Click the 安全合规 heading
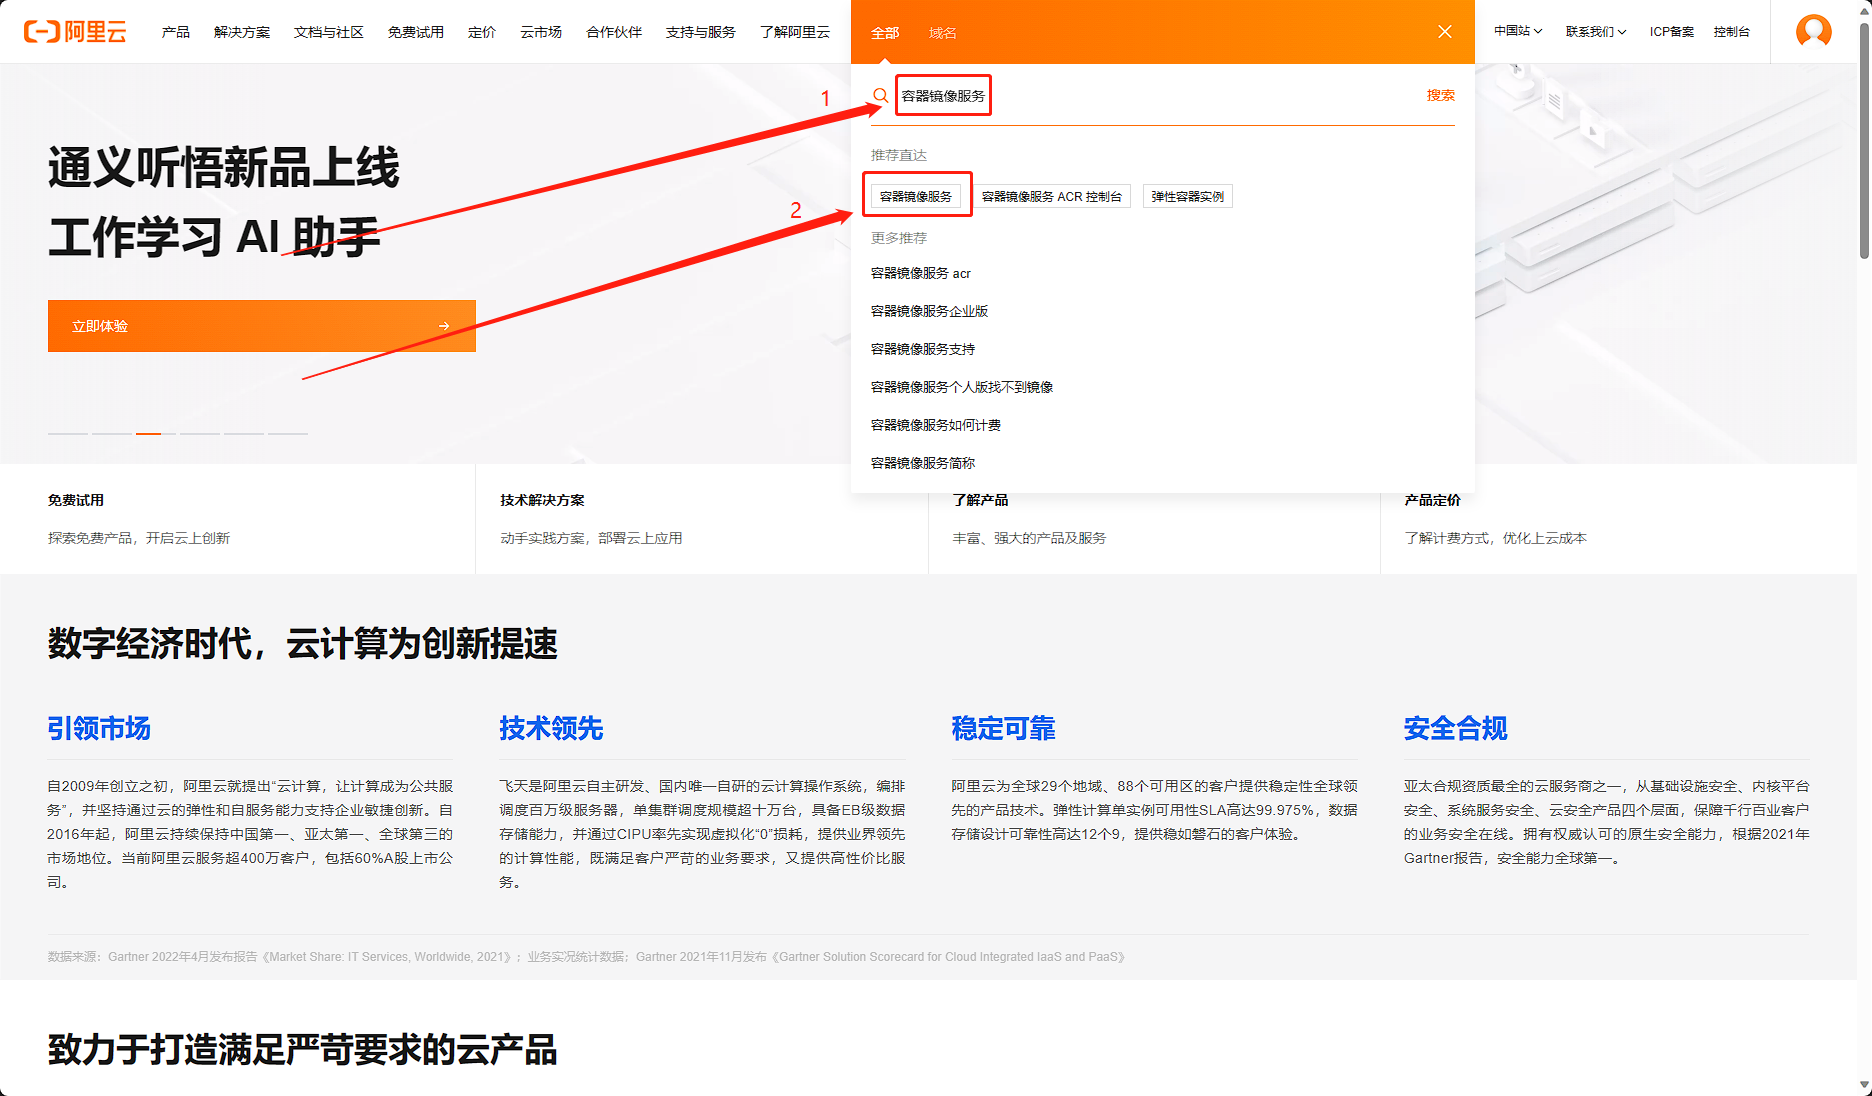 tap(1456, 728)
